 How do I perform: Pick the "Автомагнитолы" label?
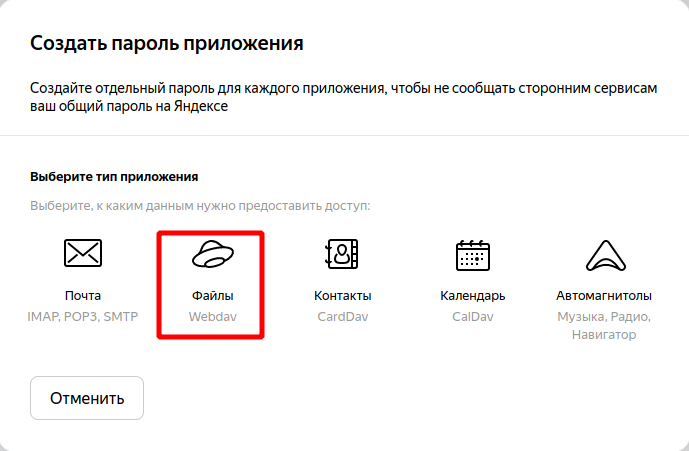tap(604, 296)
